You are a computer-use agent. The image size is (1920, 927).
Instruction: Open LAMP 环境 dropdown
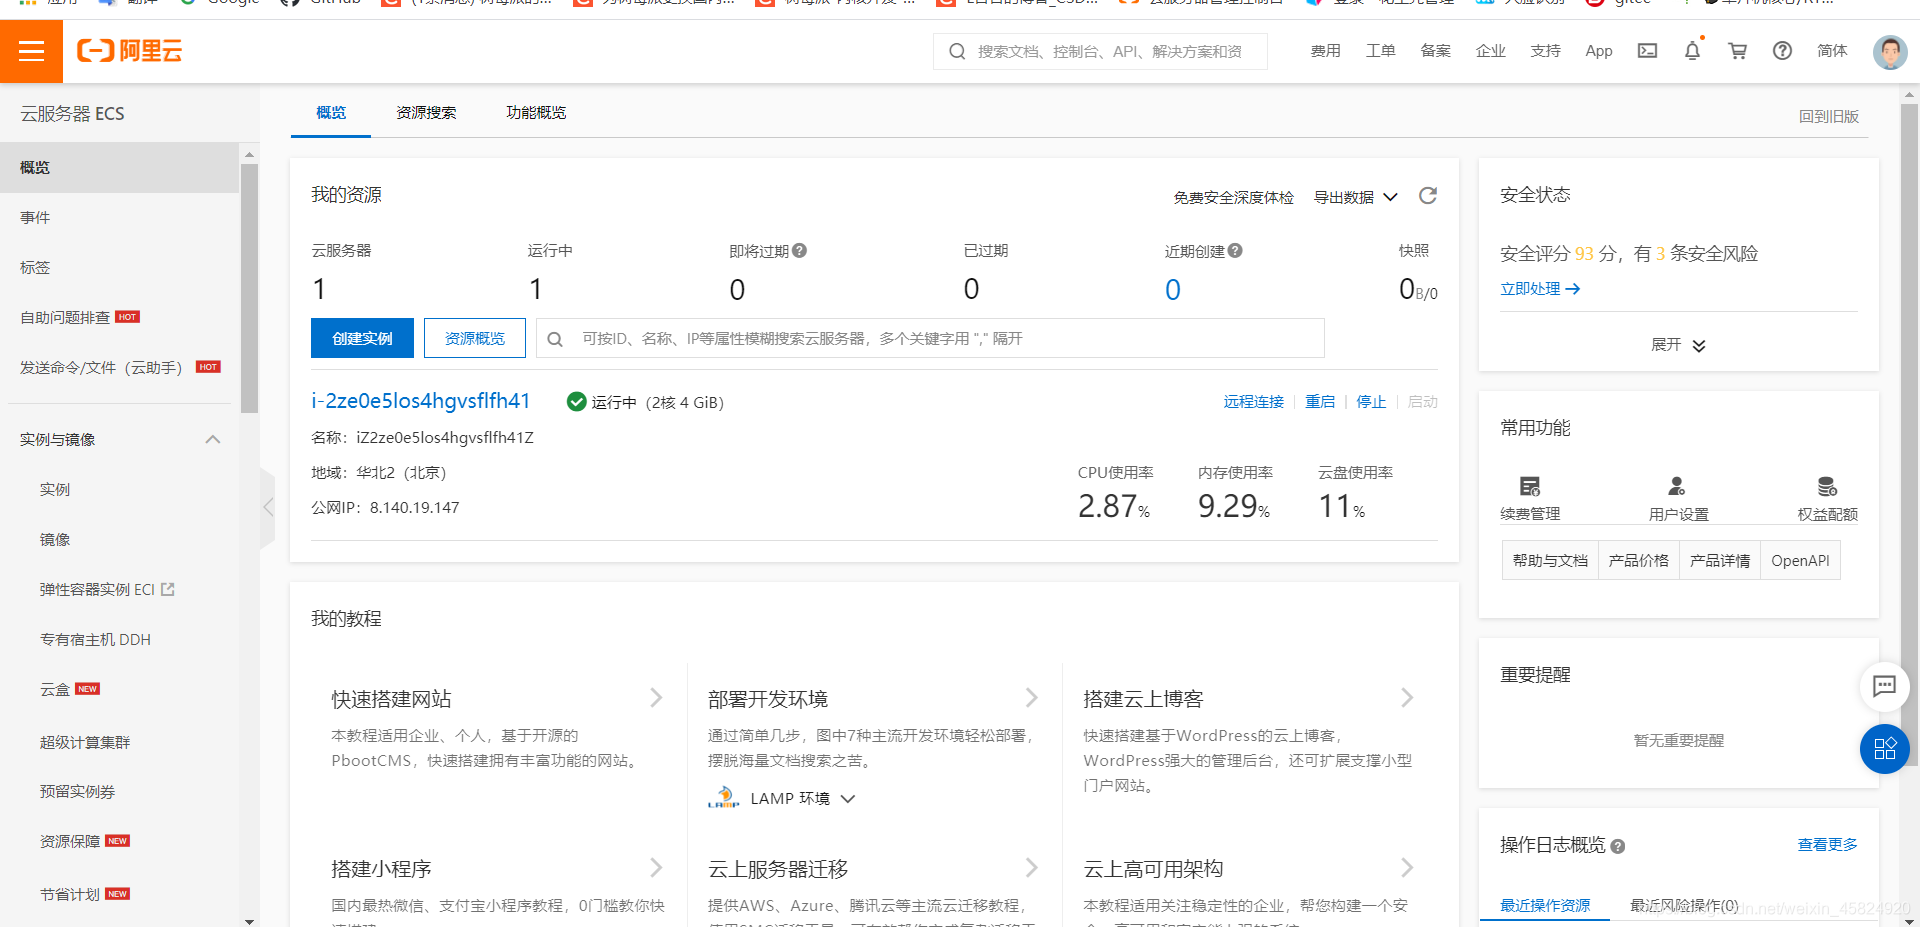(x=803, y=799)
